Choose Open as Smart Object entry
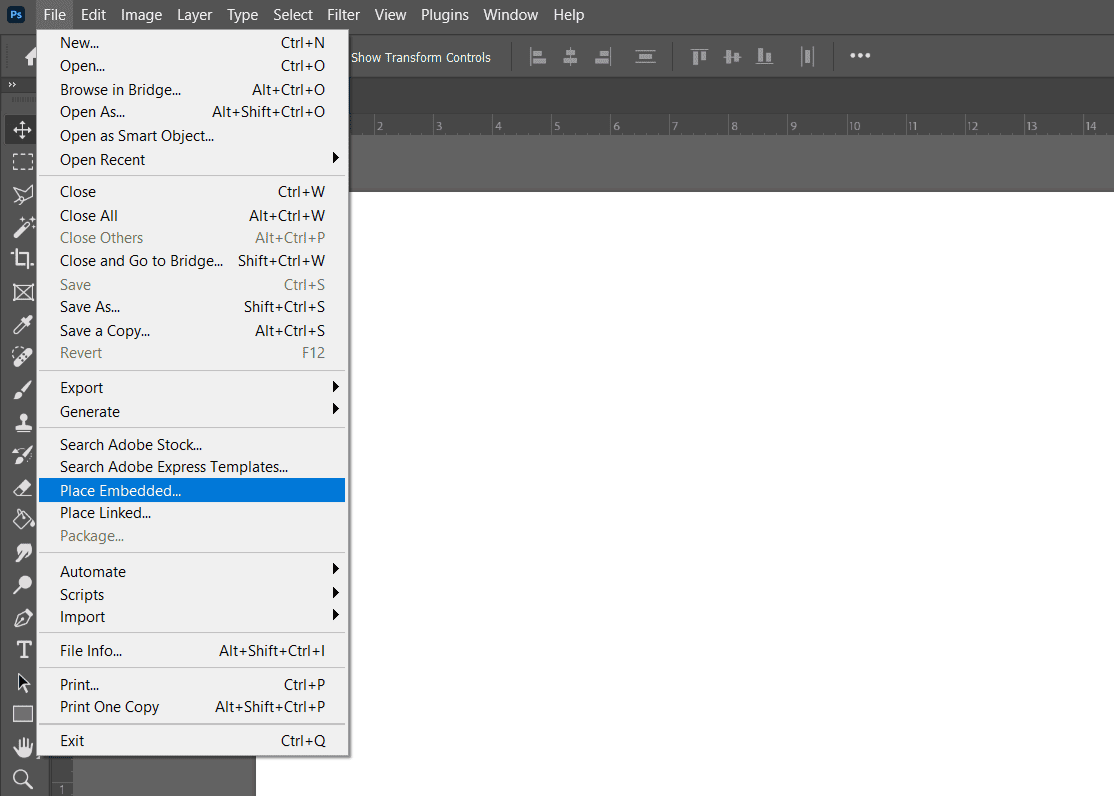Image resolution: width=1114 pixels, height=796 pixels. pos(192,136)
